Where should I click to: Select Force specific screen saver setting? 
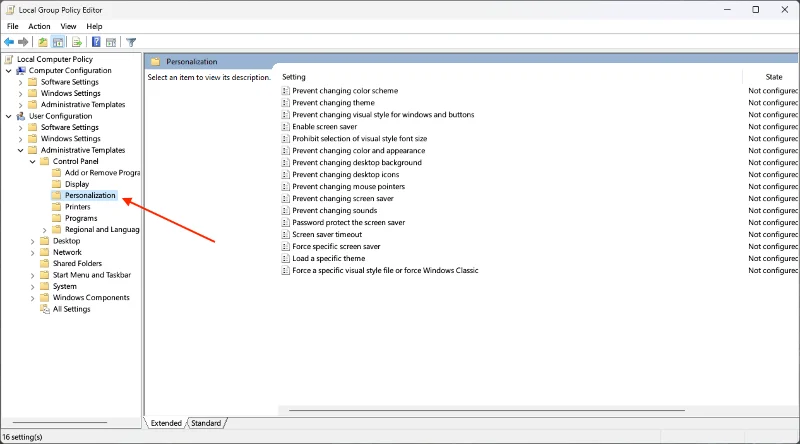tap(336, 246)
